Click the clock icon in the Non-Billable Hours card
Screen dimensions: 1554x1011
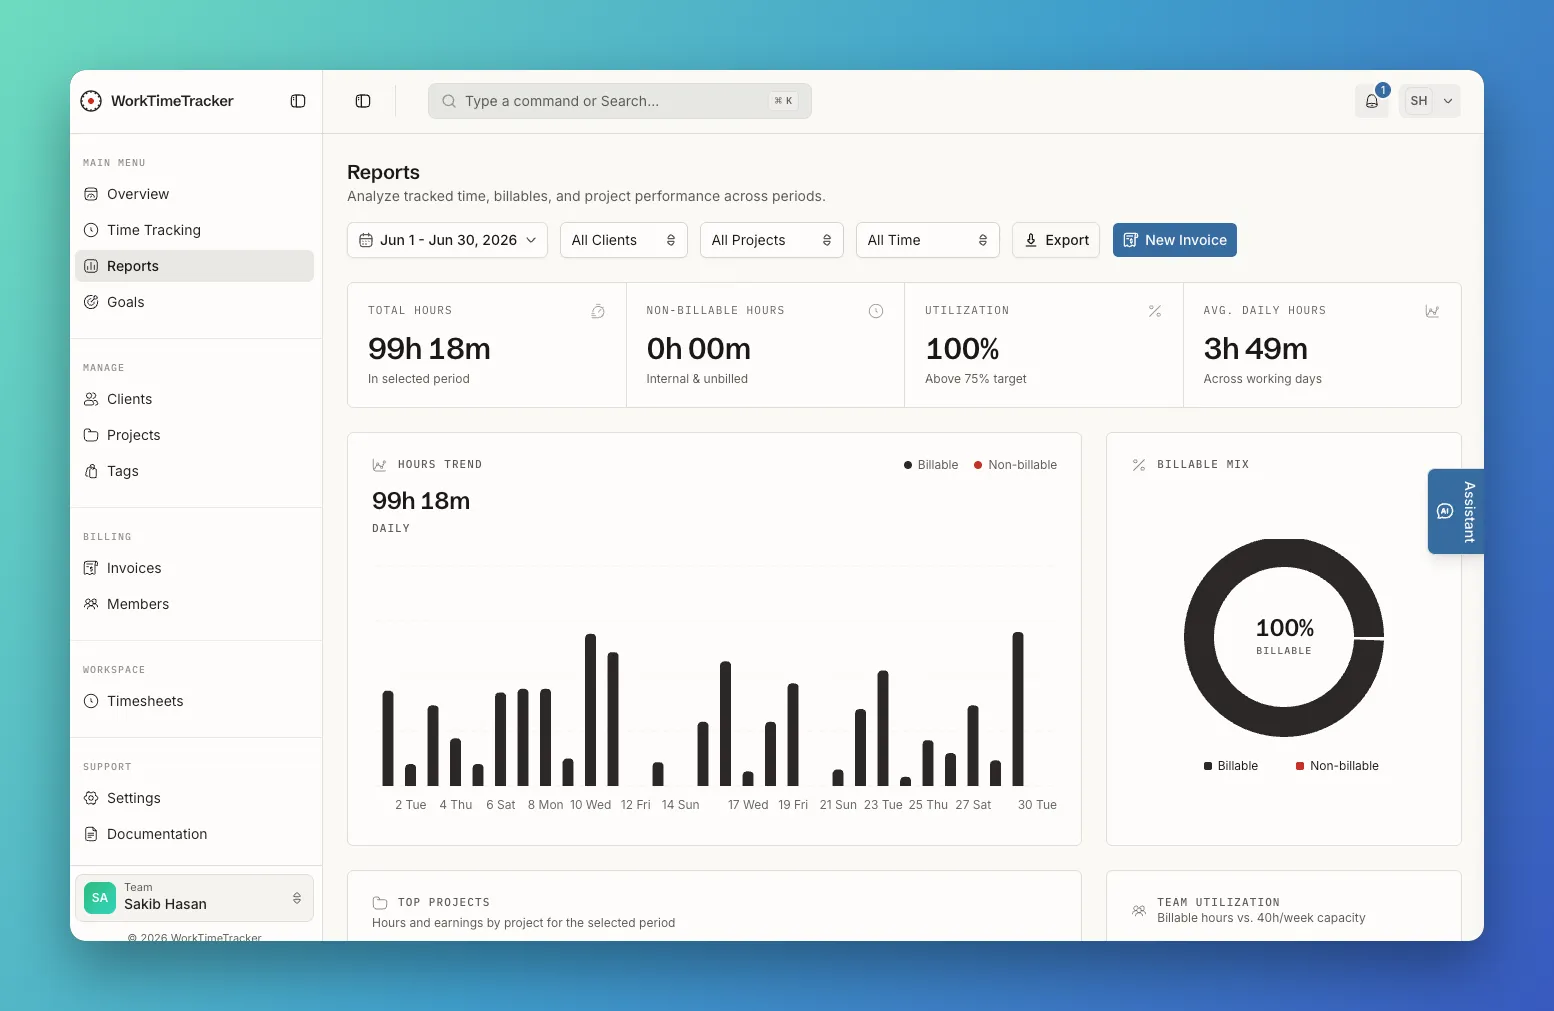point(876,311)
